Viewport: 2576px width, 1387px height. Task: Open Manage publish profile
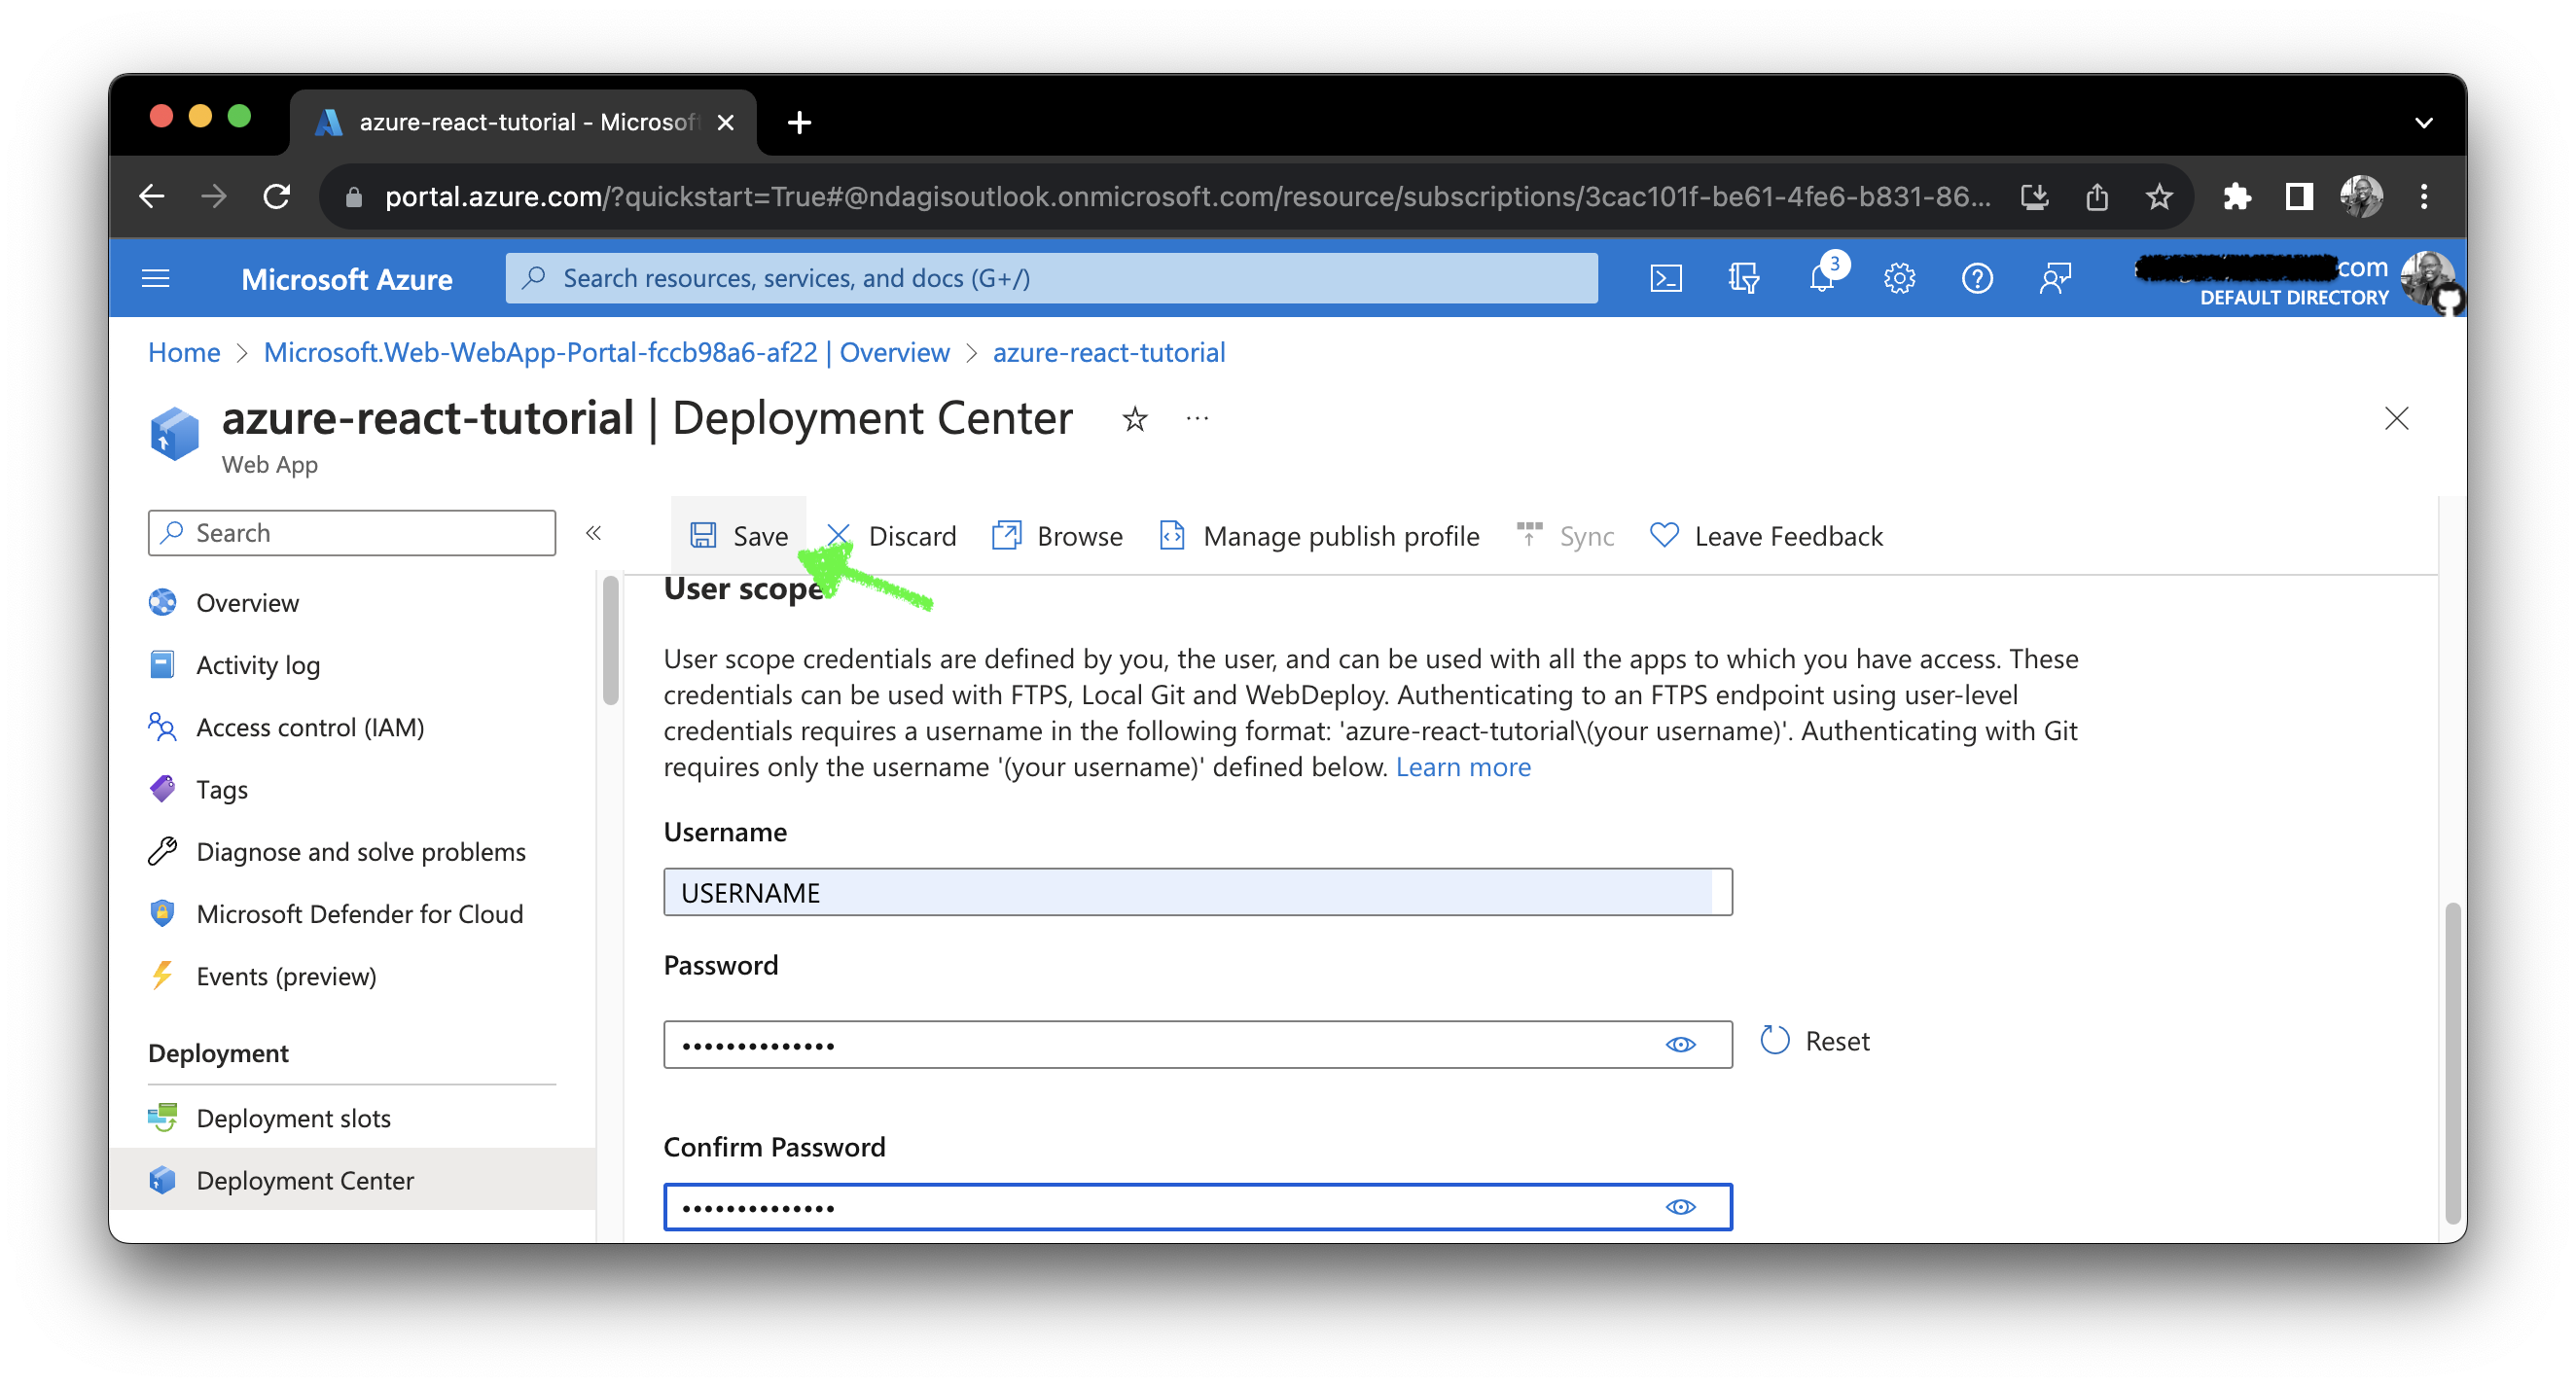(1319, 536)
